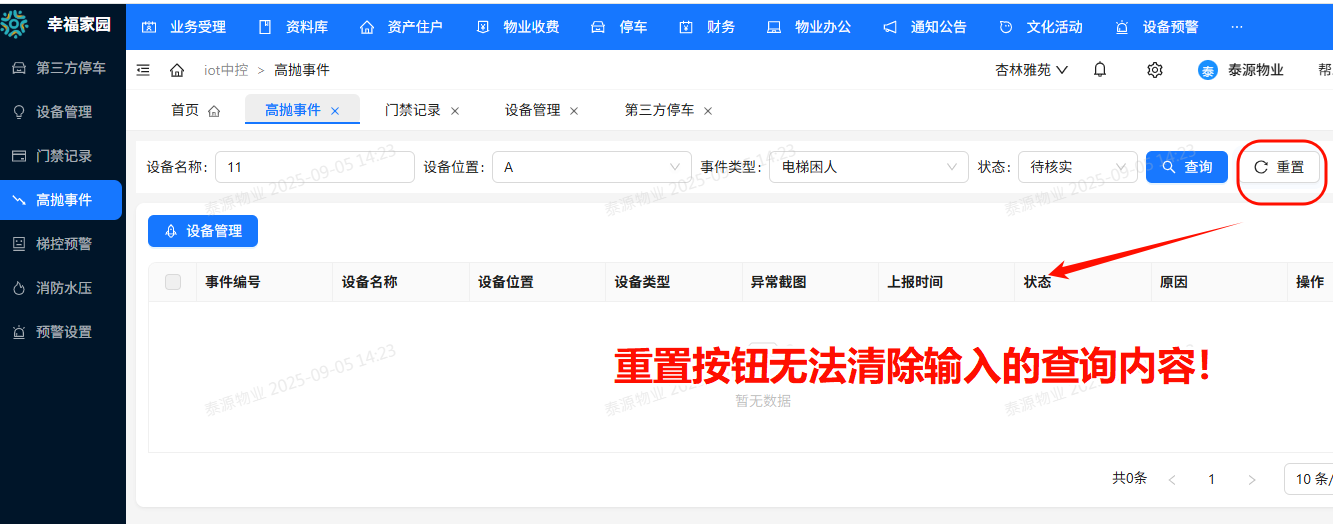Close the 门禁记录 tab

coord(455,111)
